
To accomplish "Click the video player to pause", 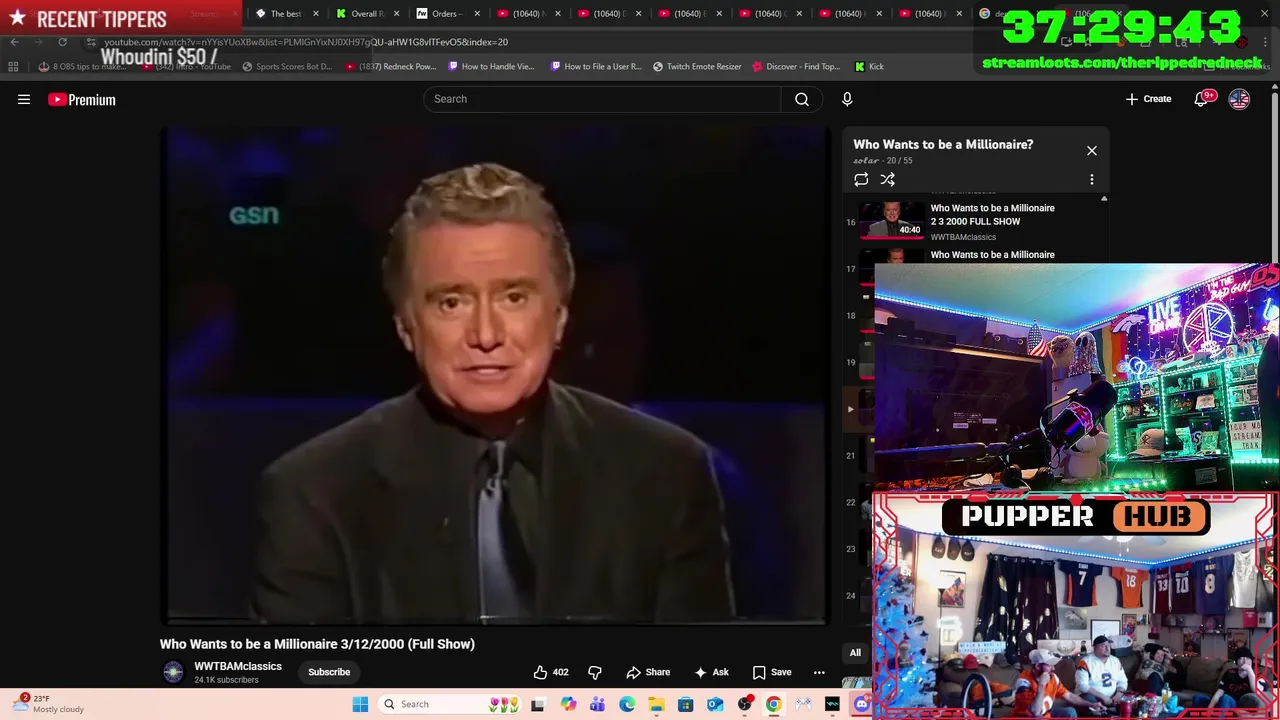I will [x=495, y=375].
